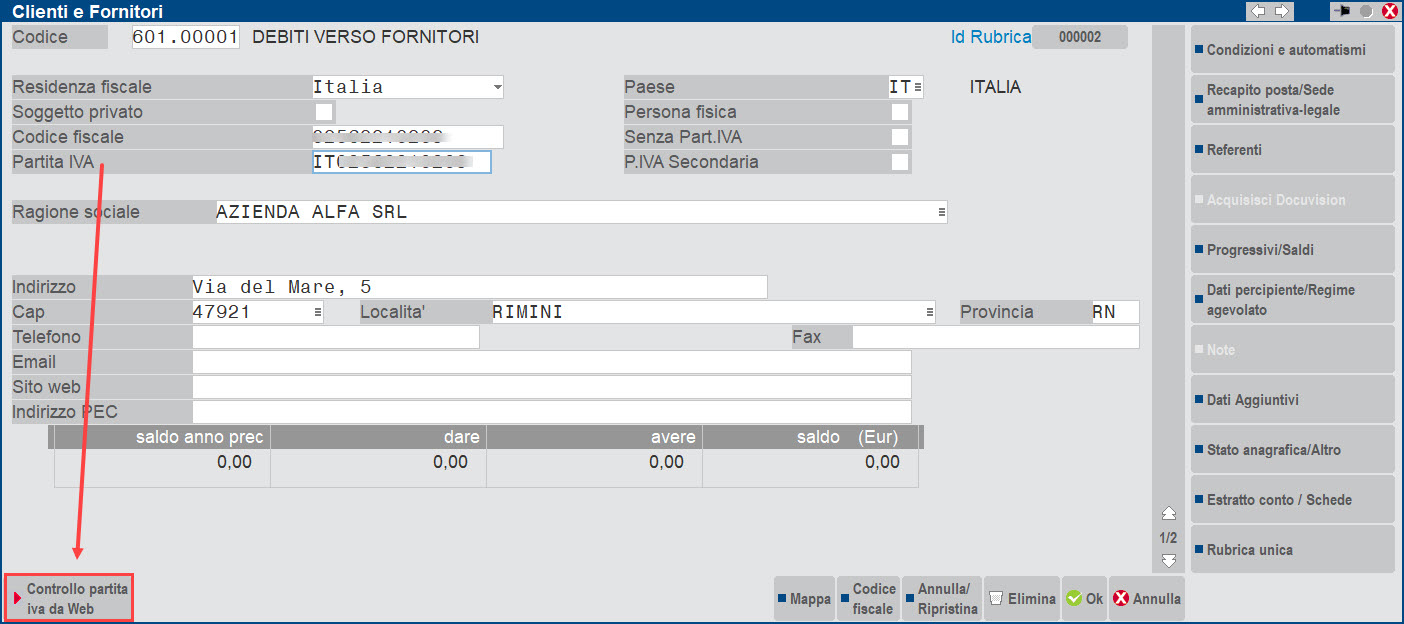The width and height of the screenshot is (1404, 624).
Task: Click into the Email input field
Action: point(551,362)
